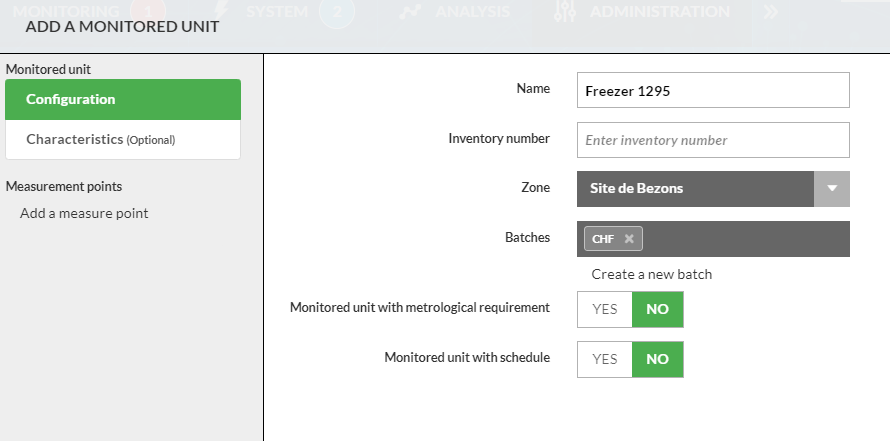Screen dimensions: 890x441
Task: Click the Measurement points heading
Action: tap(64, 186)
